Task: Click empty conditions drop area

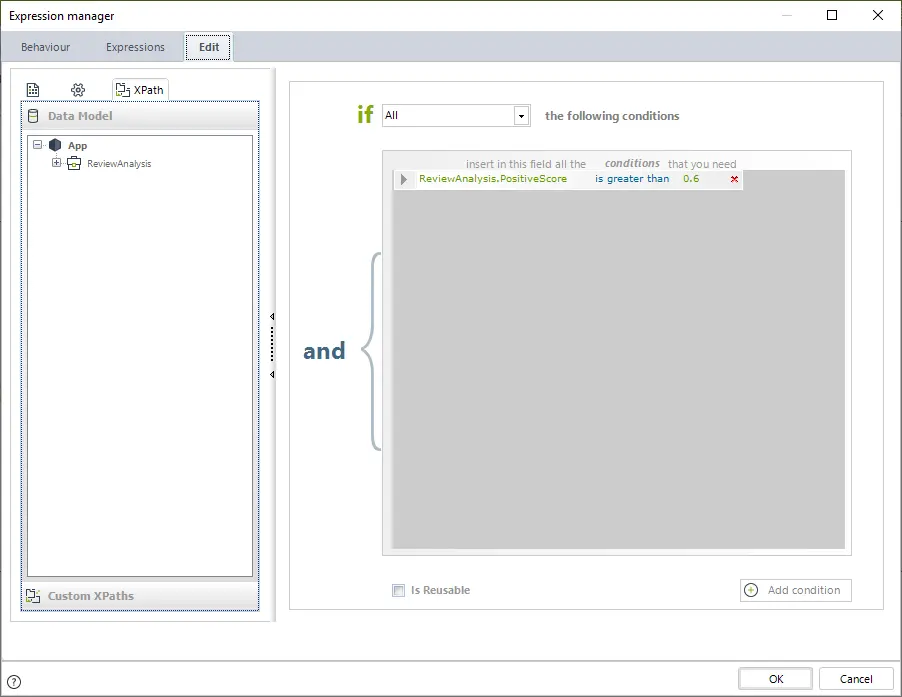Action: [x=619, y=368]
